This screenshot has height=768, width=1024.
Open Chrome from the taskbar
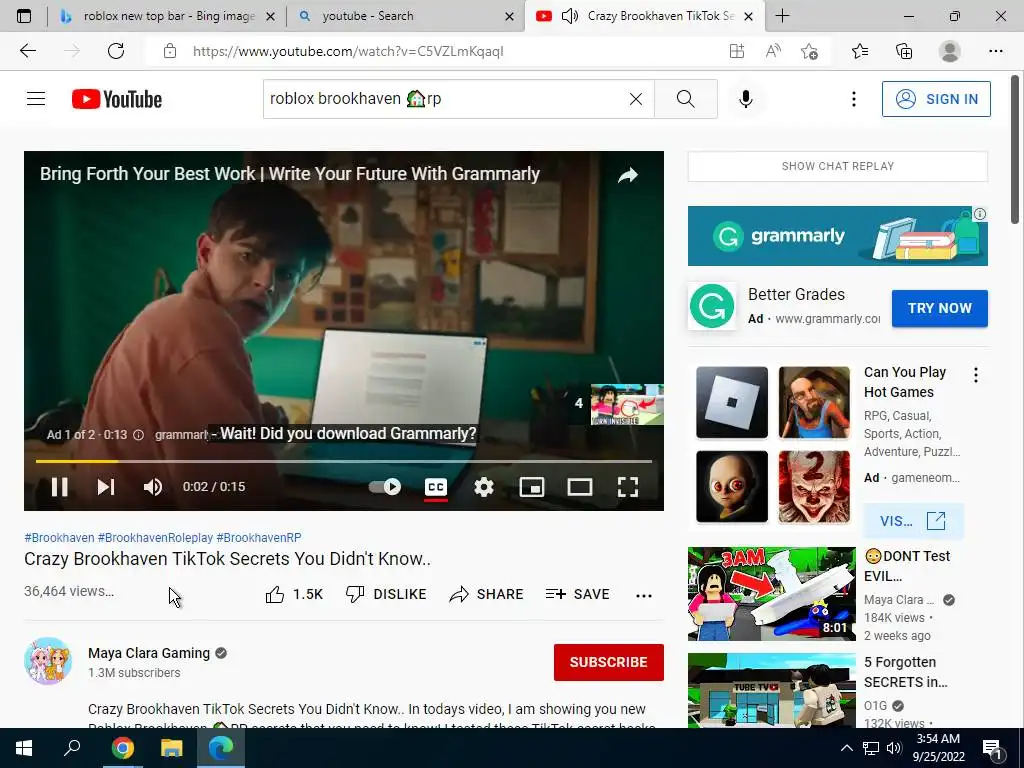(x=123, y=748)
